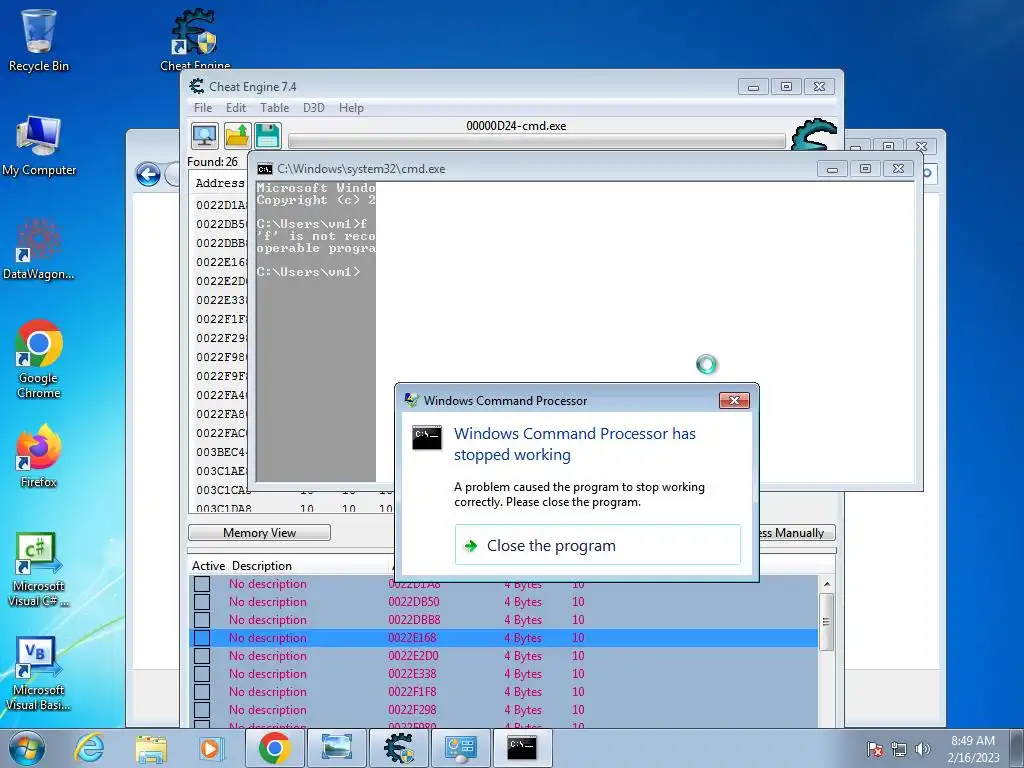Open the Table menu in Cheat Engine
The image size is (1024, 768).
(274, 108)
